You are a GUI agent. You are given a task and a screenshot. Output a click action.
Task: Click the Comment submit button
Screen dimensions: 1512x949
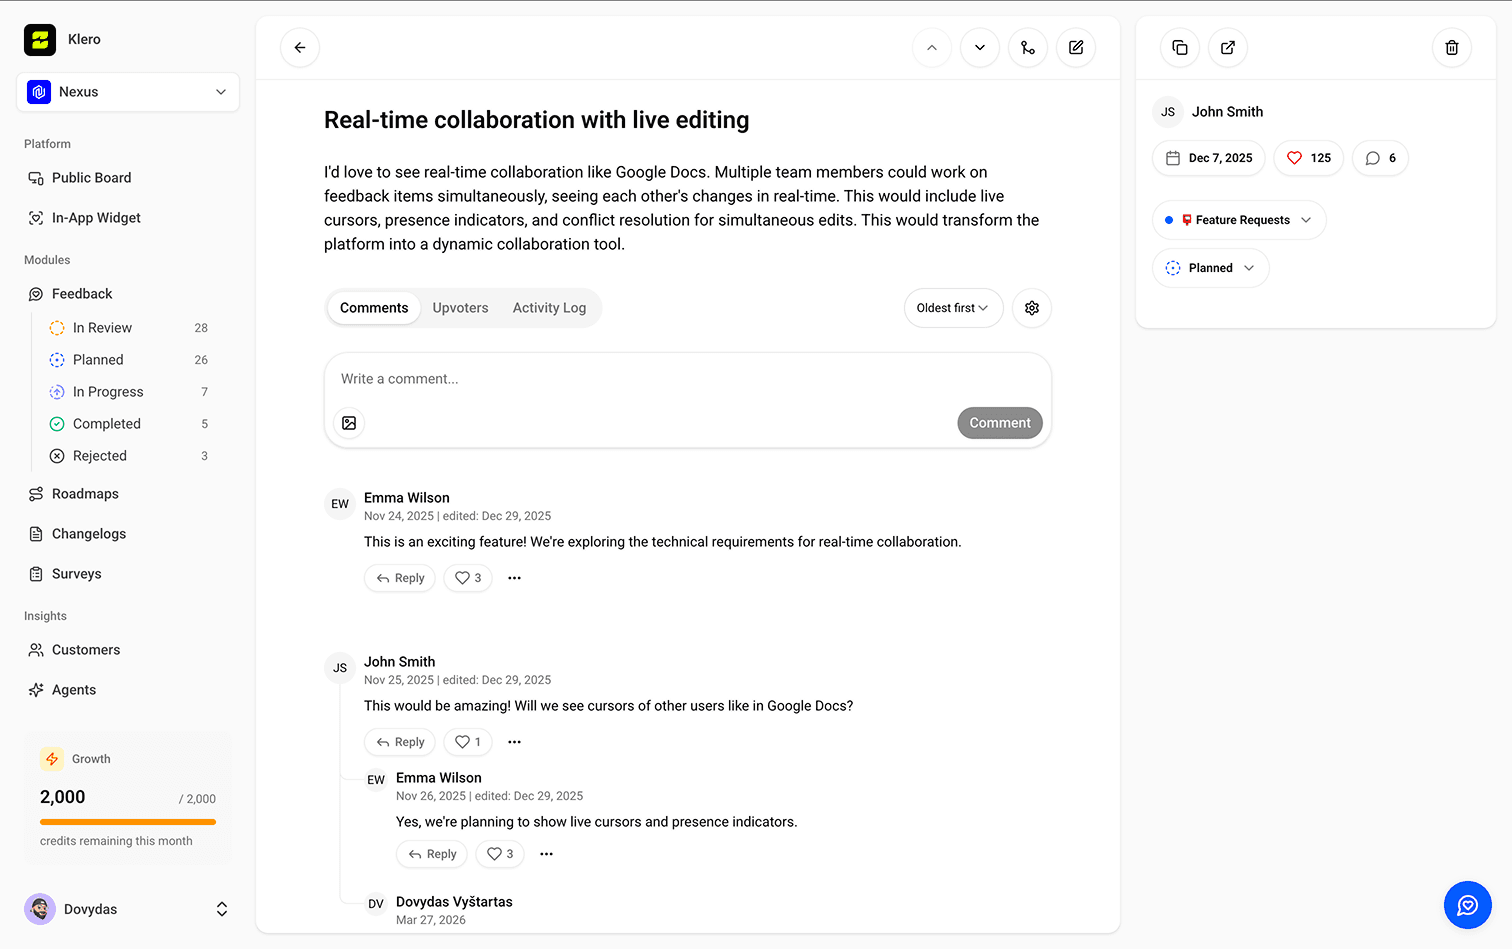[1000, 423]
